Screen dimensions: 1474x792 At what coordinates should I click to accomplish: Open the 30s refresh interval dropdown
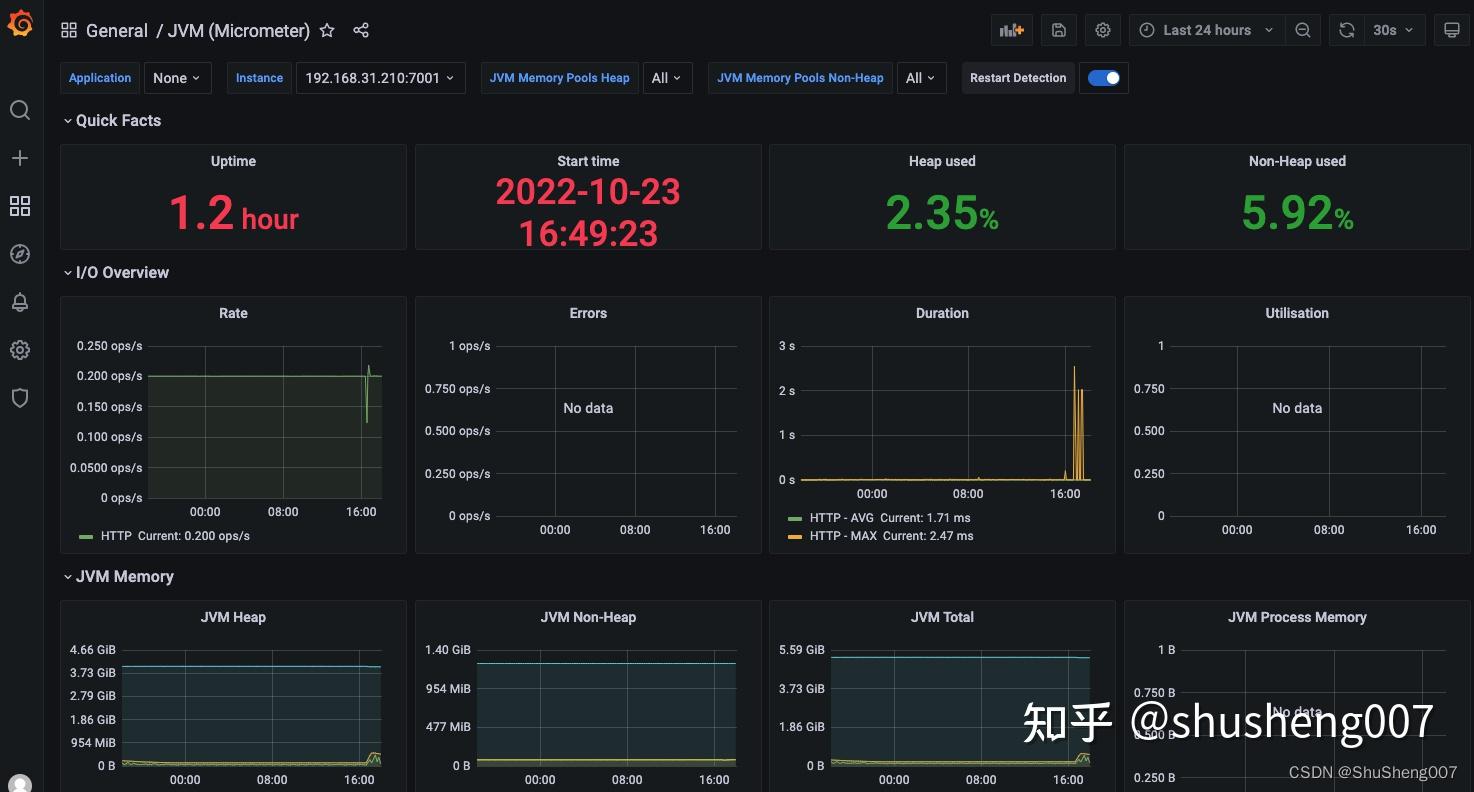coord(1391,30)
